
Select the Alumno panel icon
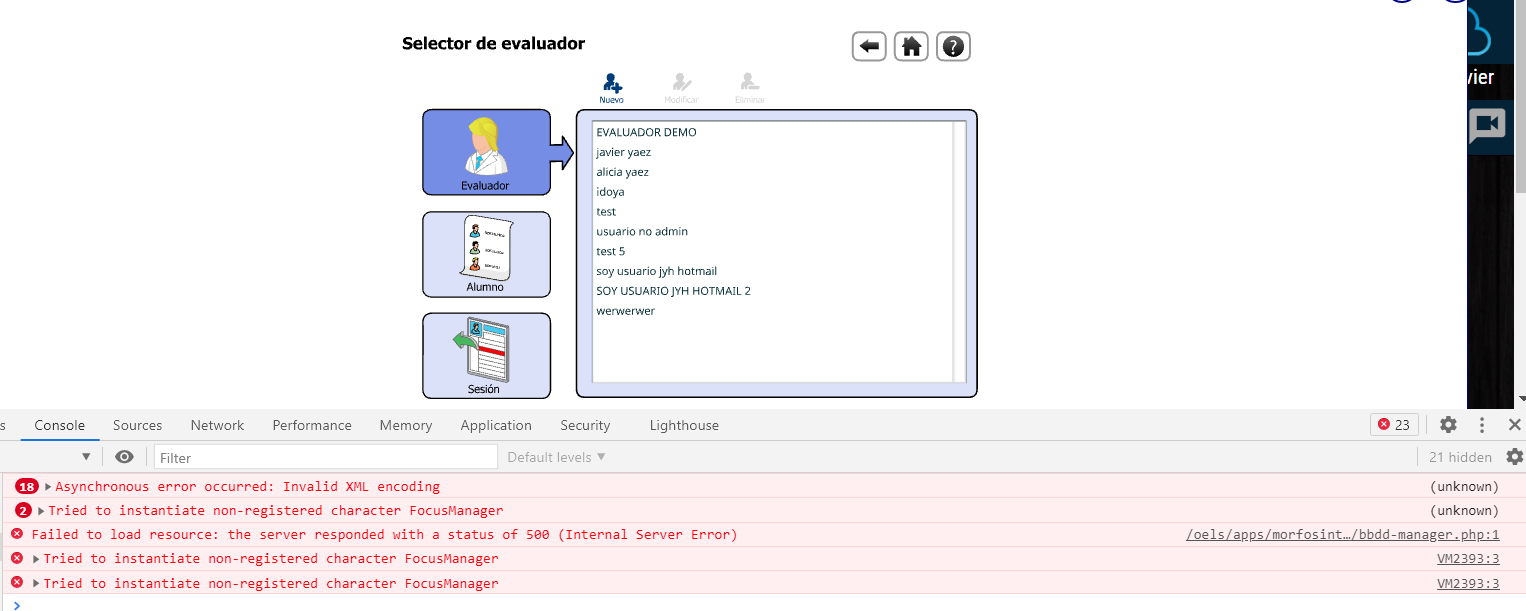tap(486, 254)
